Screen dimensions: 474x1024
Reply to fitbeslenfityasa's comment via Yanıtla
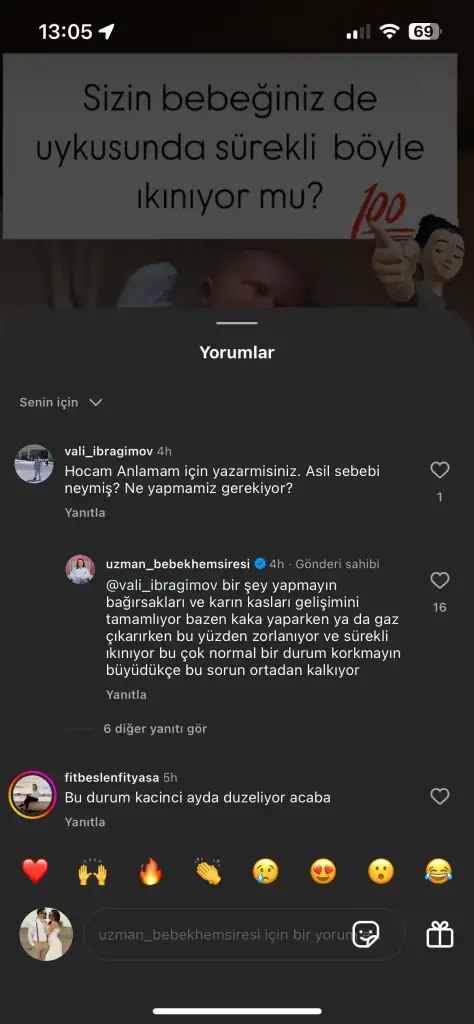85,822
